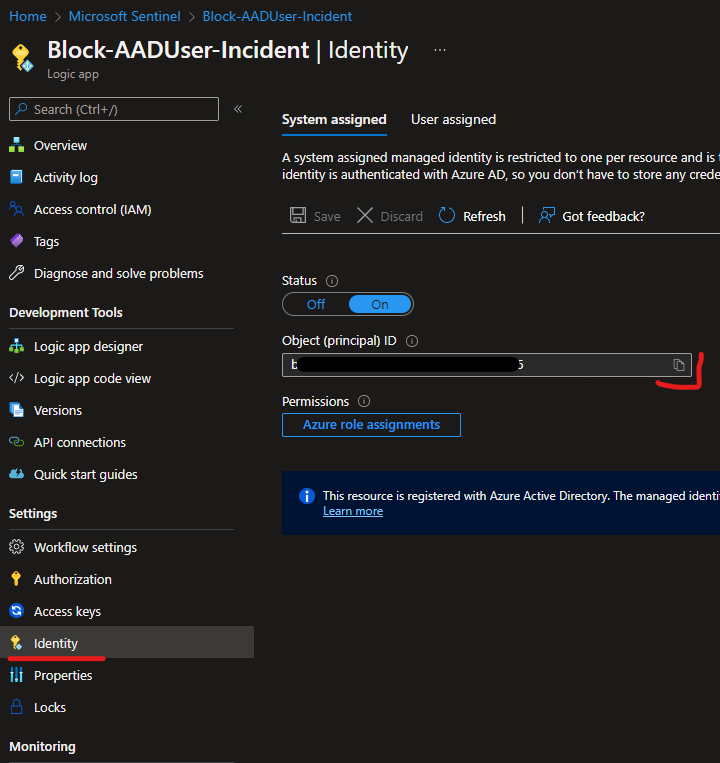Copy the Object (principal) ID to clipboard
This screenshot has height=763, width=720.
pos(679,365)
